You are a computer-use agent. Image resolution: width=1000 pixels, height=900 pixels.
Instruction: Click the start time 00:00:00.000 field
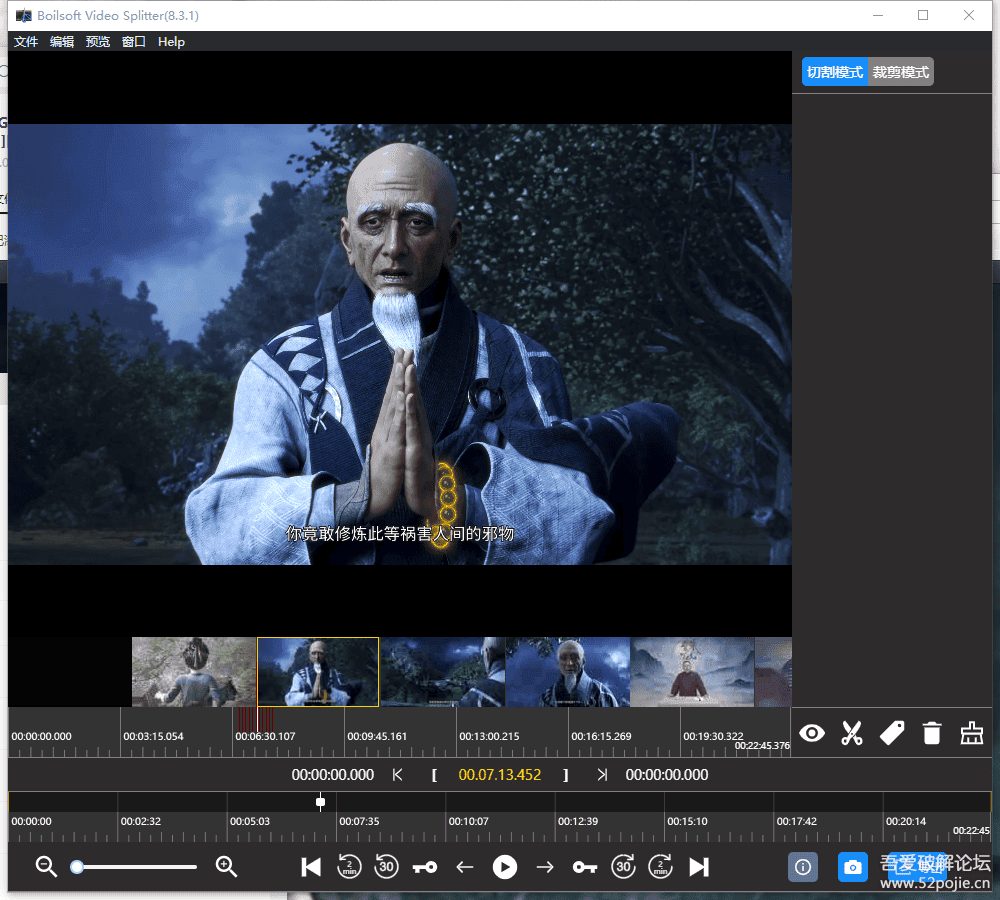333,774
